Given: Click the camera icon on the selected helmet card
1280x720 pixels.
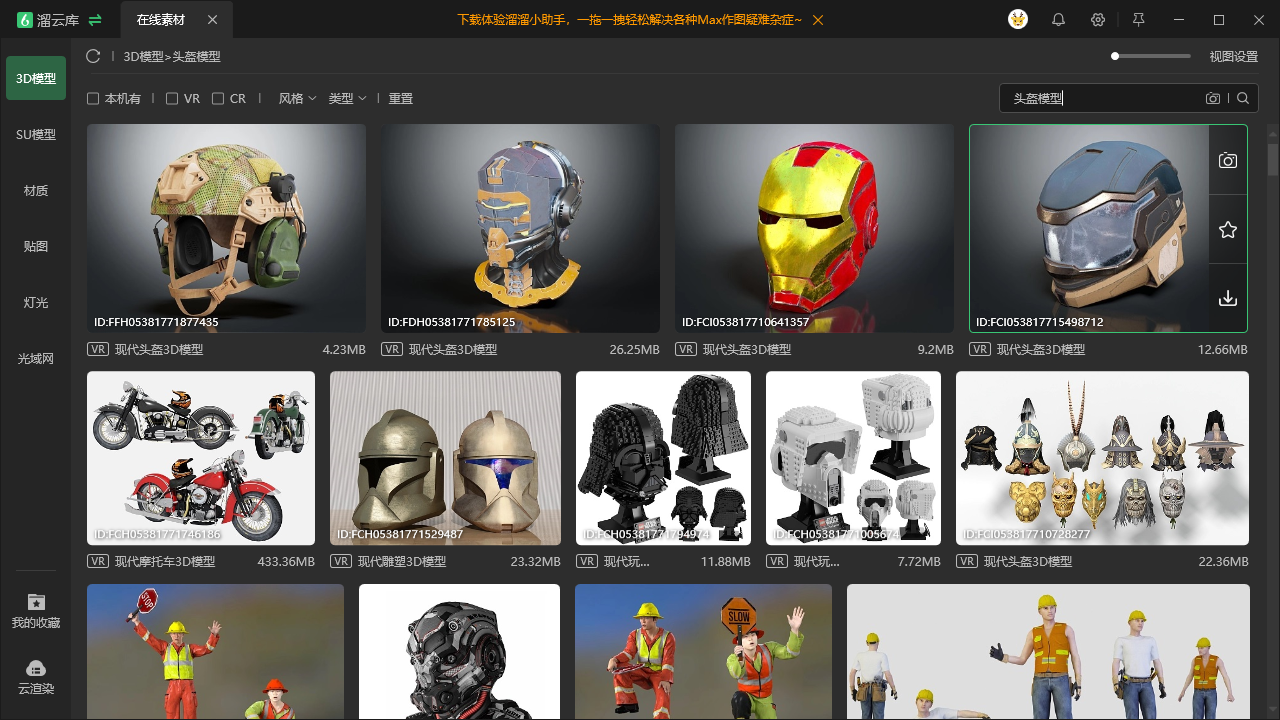Looking at the screenshot, I should point(1228,160).
